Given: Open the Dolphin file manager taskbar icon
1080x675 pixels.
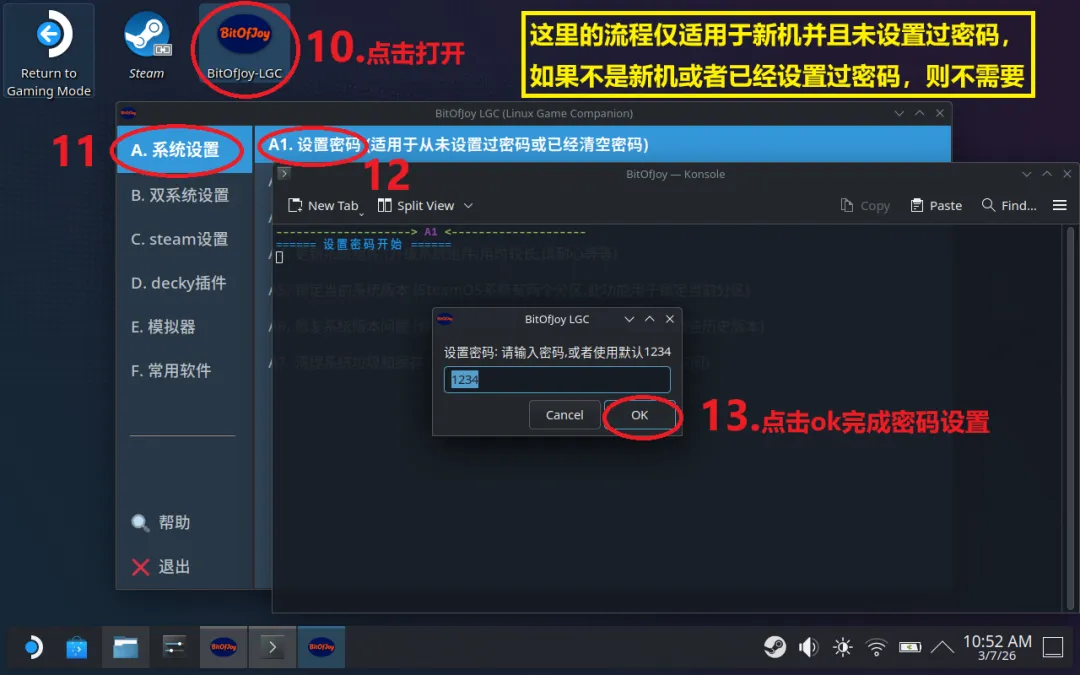Looking at the screenshot, I should 125,647.
